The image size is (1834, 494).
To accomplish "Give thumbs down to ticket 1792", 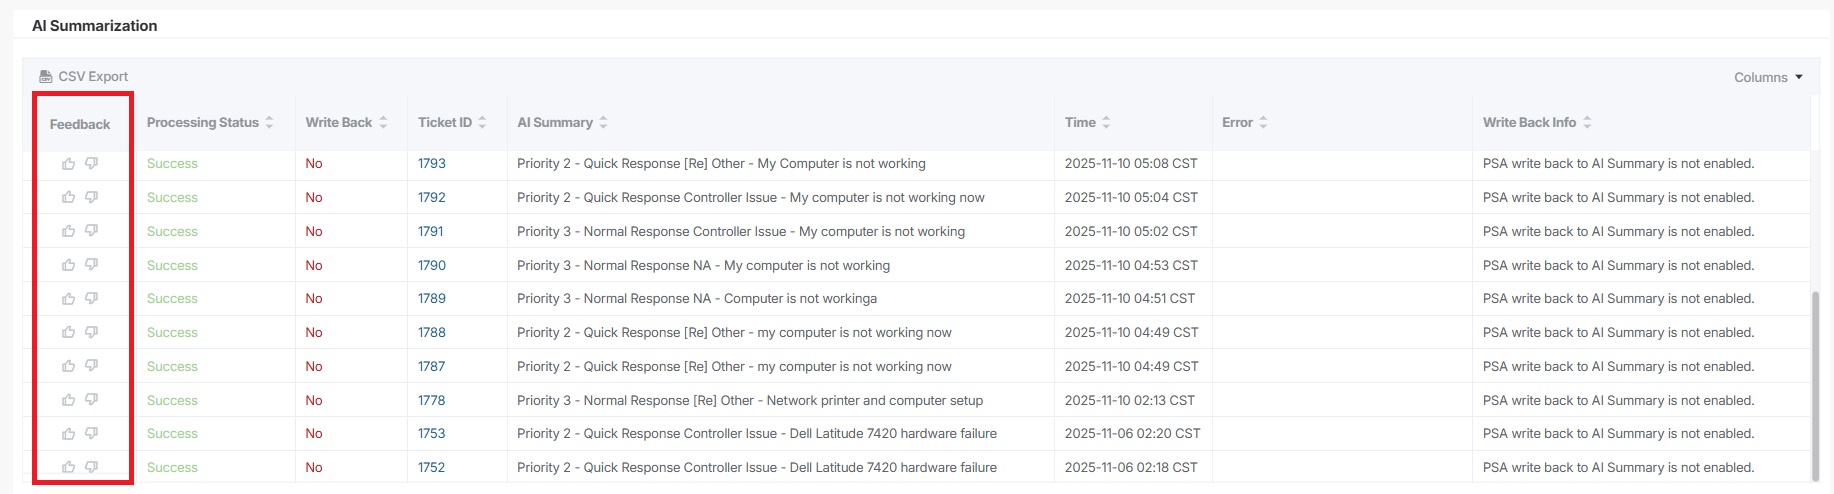I will 91,197.
